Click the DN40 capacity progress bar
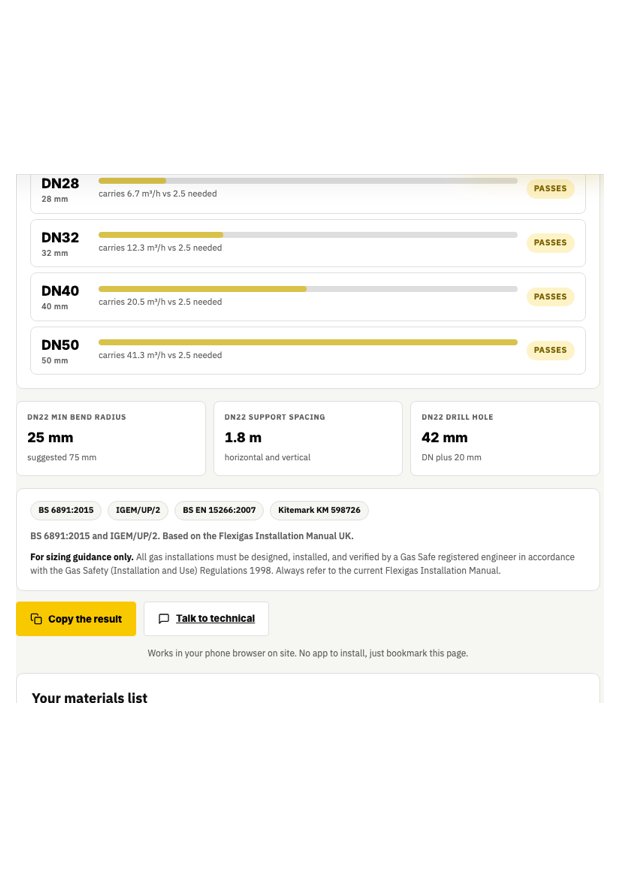 [x=308, y=289]
